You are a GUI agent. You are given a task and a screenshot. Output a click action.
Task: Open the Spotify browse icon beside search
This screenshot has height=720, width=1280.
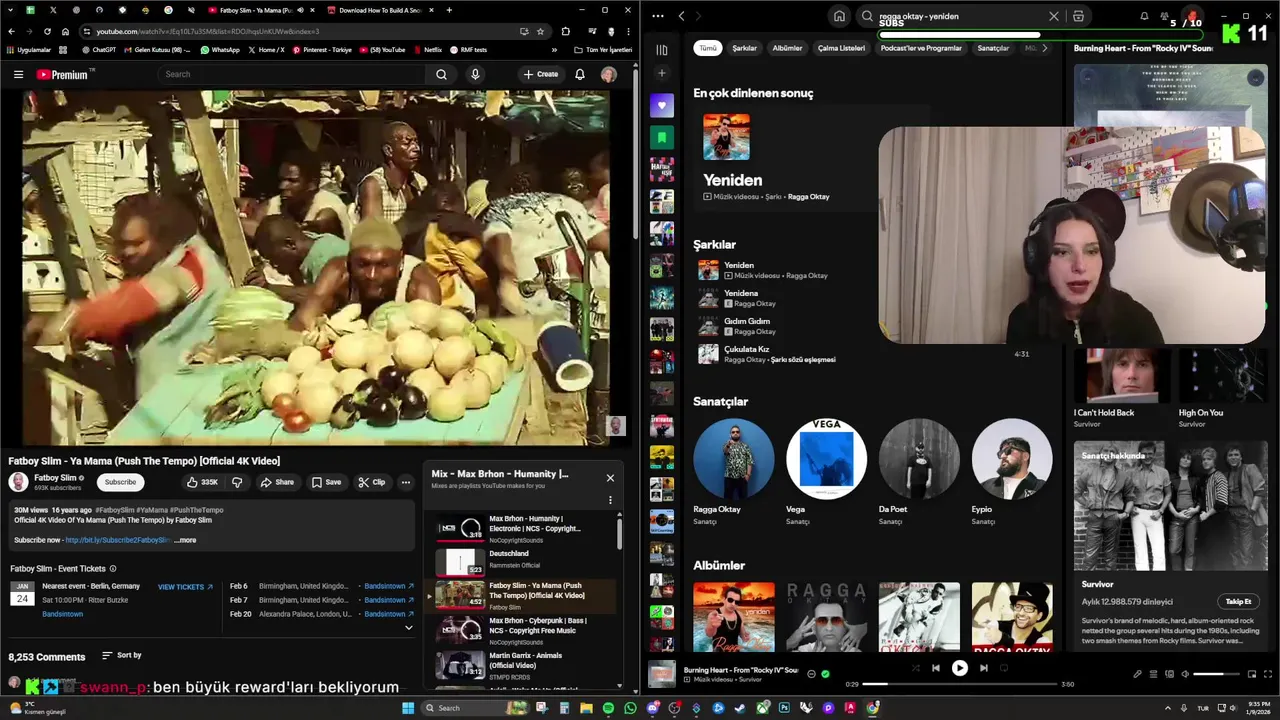[x=1078, y=16]
